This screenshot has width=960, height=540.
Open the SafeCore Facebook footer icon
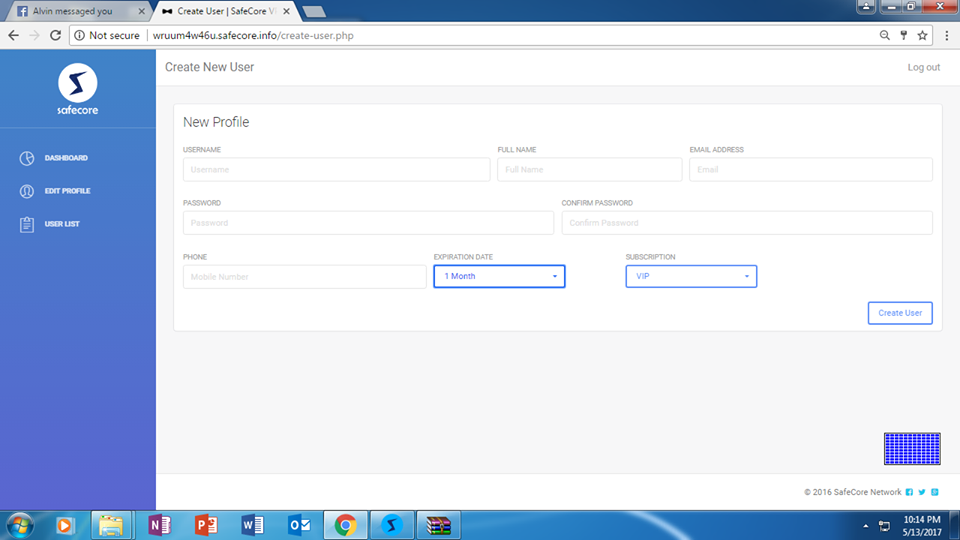click(x=909, y=492)
